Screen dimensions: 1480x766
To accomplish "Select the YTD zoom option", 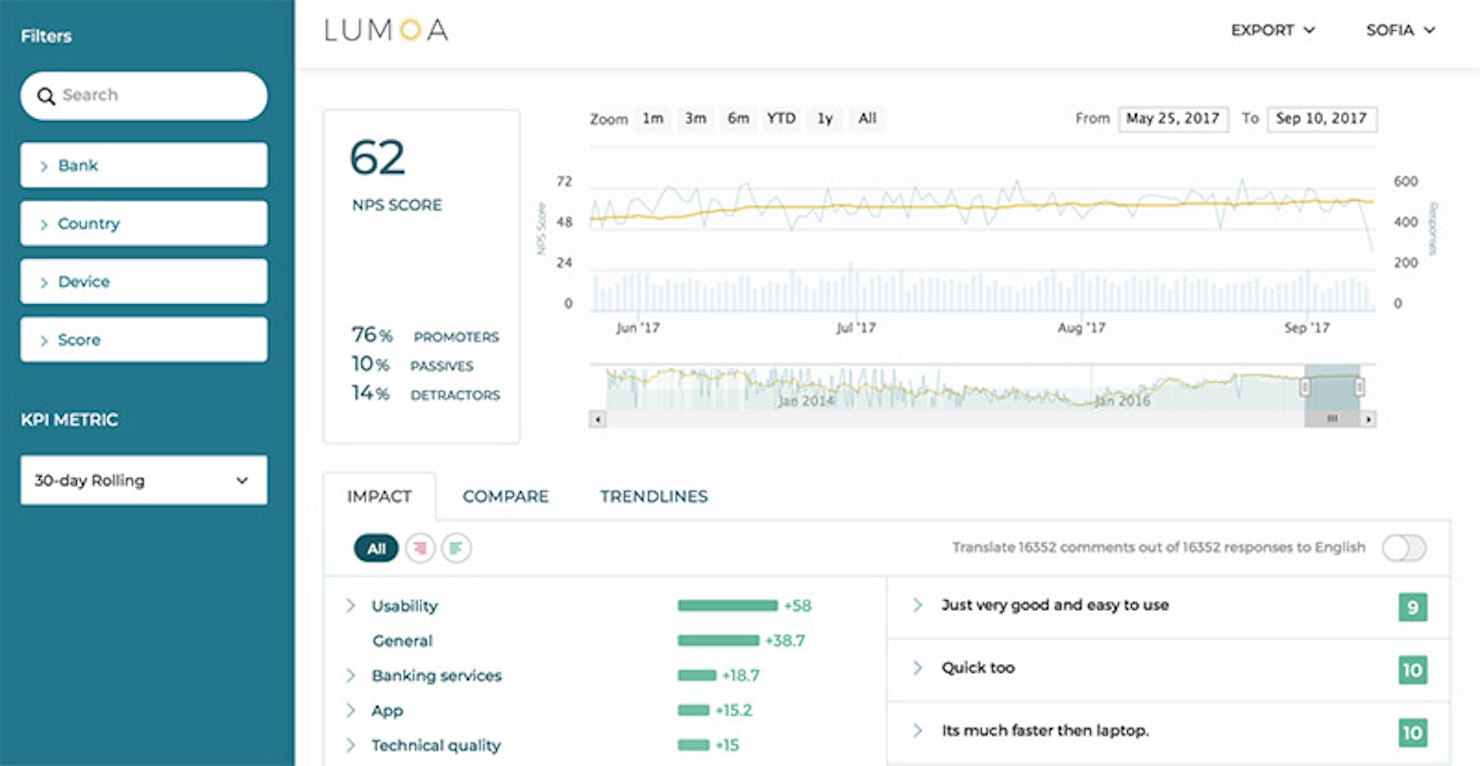I will [x=780, y=118].
